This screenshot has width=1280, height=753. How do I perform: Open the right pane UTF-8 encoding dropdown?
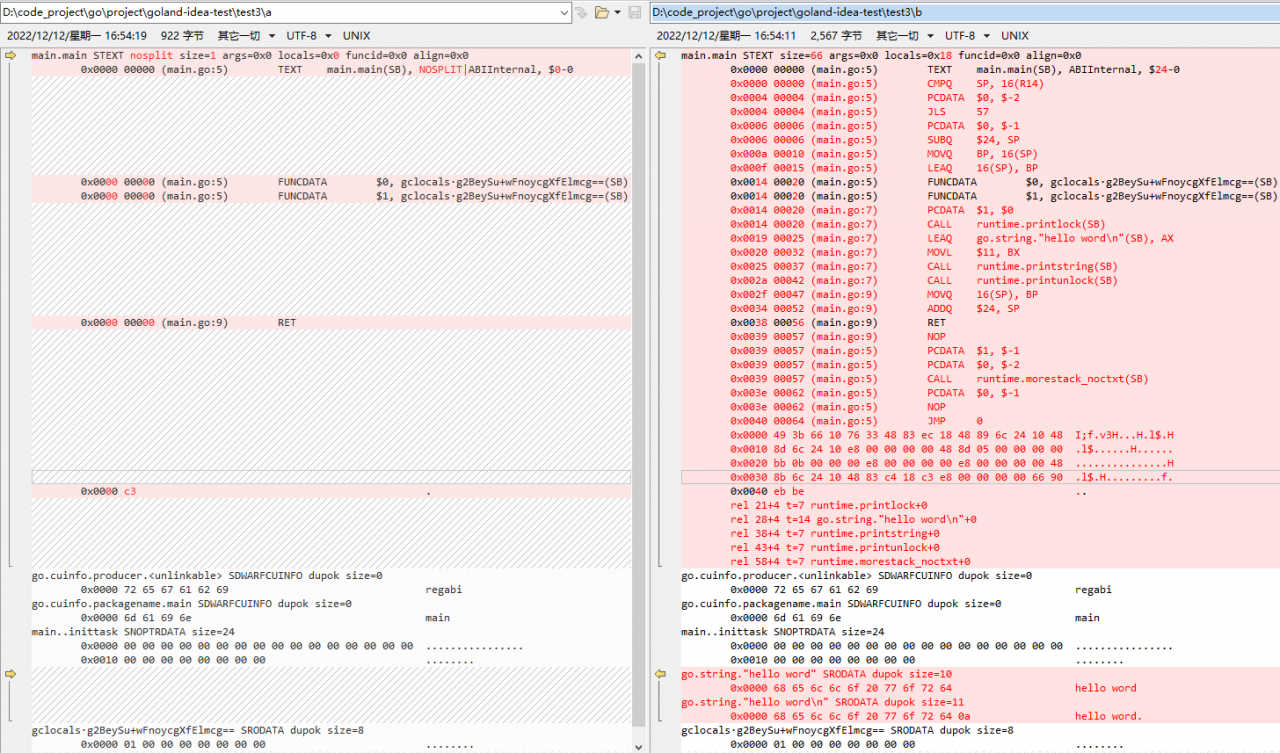coord(965,35)
